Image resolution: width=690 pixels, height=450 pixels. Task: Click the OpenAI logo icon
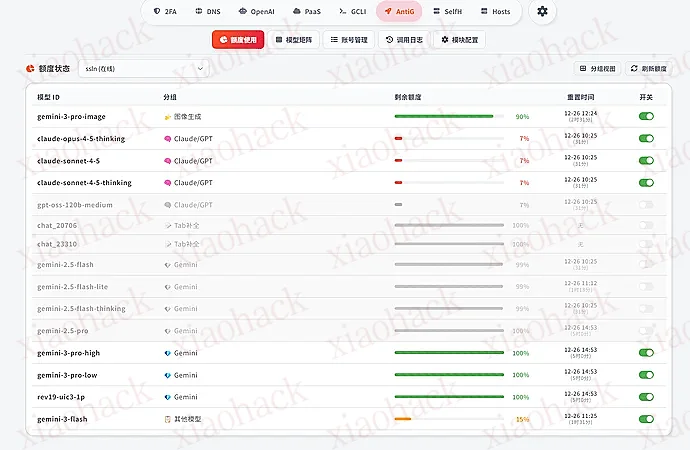point(243,12)
